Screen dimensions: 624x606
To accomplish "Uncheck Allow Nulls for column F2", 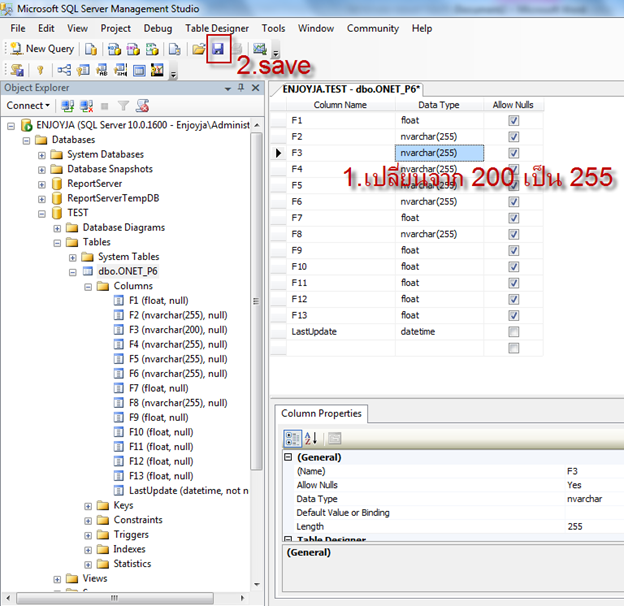I will click(x=514, y=137).
